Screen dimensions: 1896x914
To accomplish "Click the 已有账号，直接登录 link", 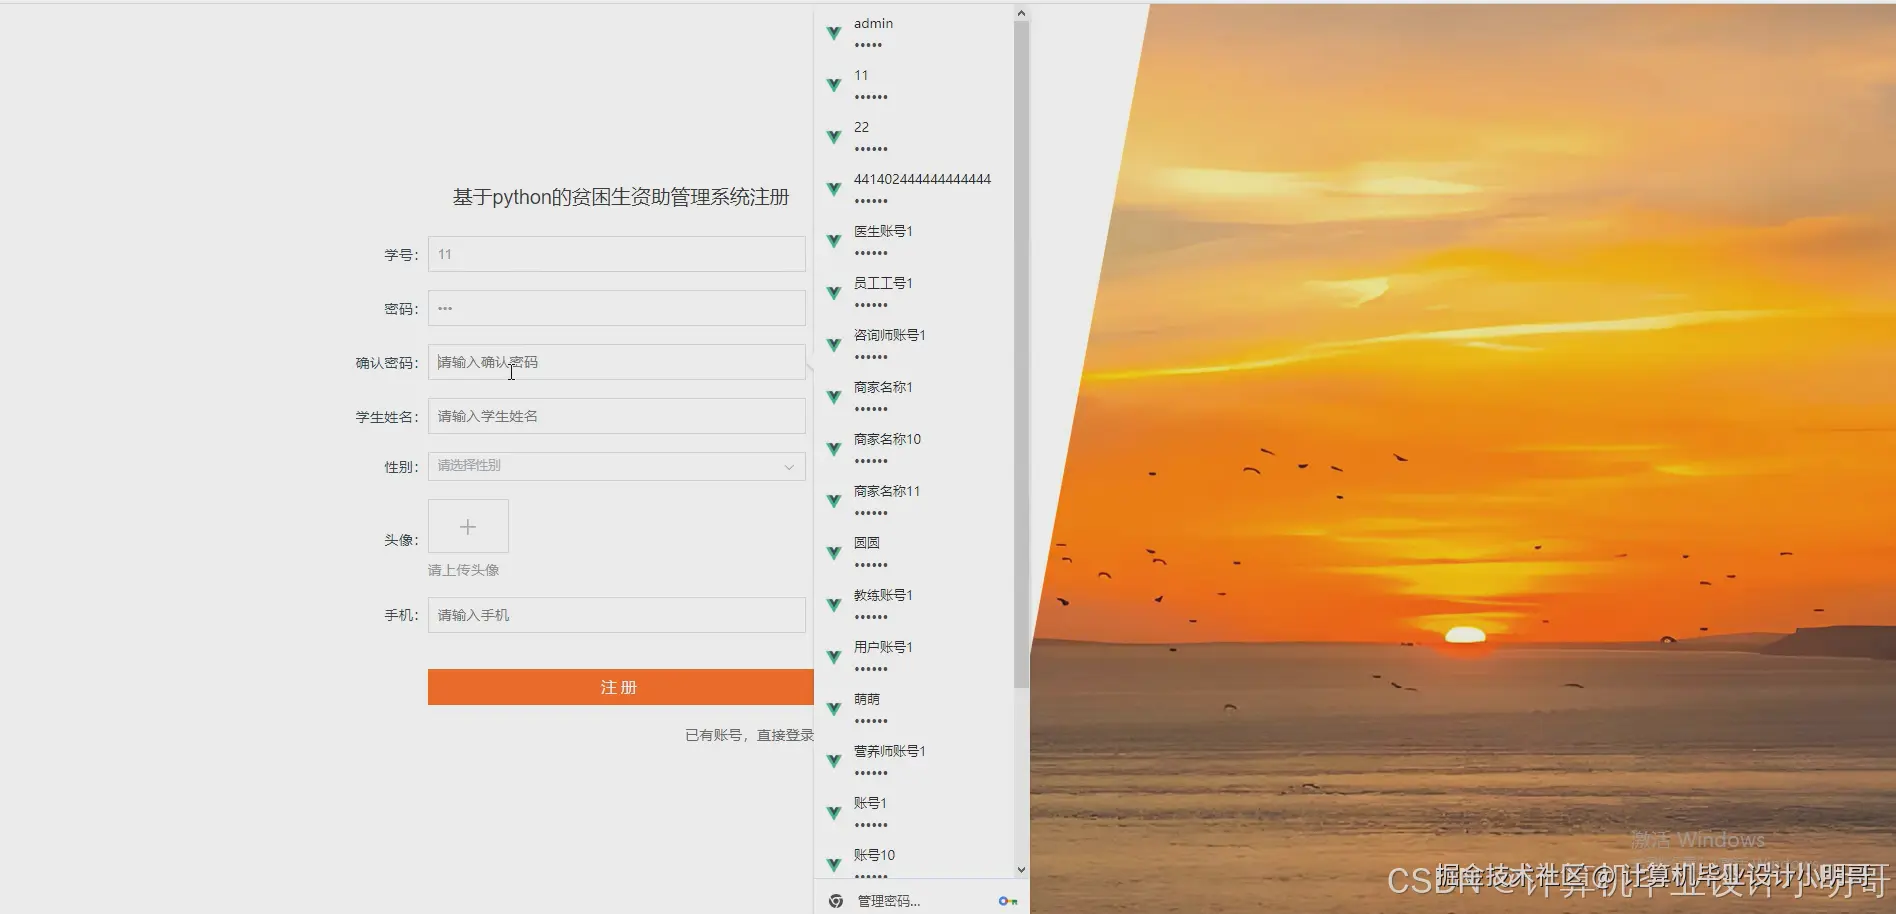I will coord(747,734).
